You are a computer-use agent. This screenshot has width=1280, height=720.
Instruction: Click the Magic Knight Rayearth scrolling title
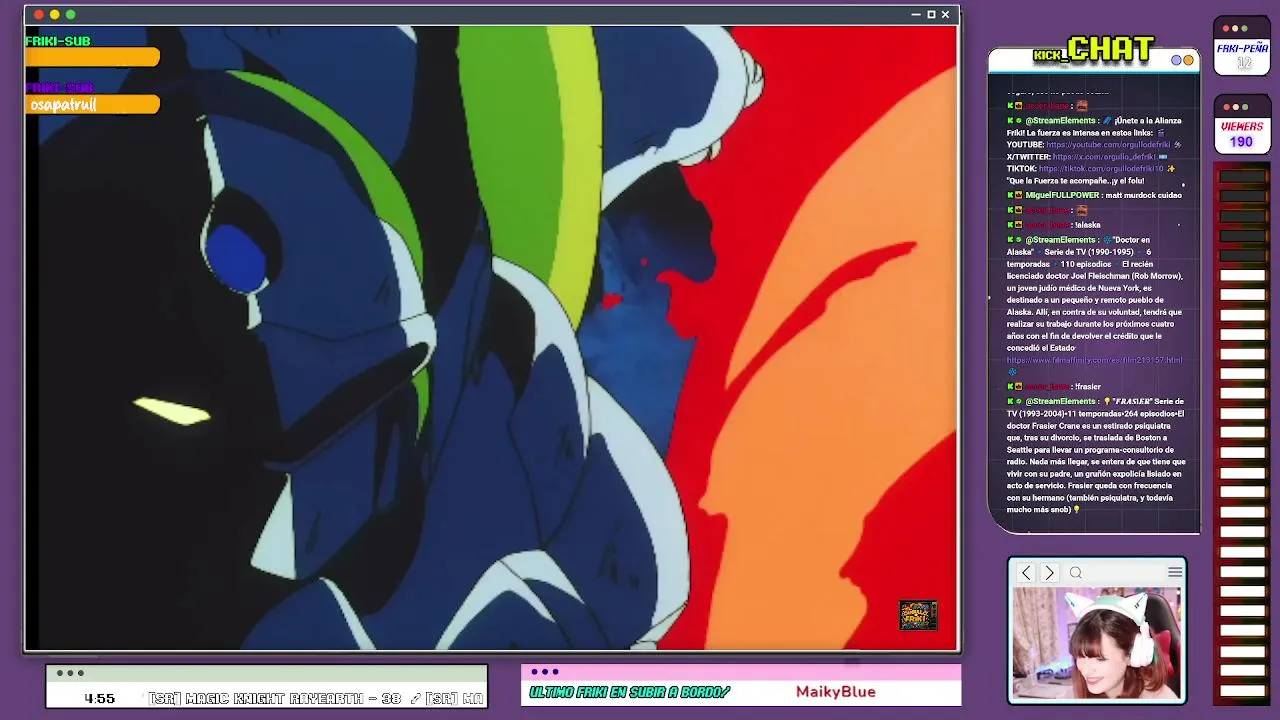pos(316,698)
